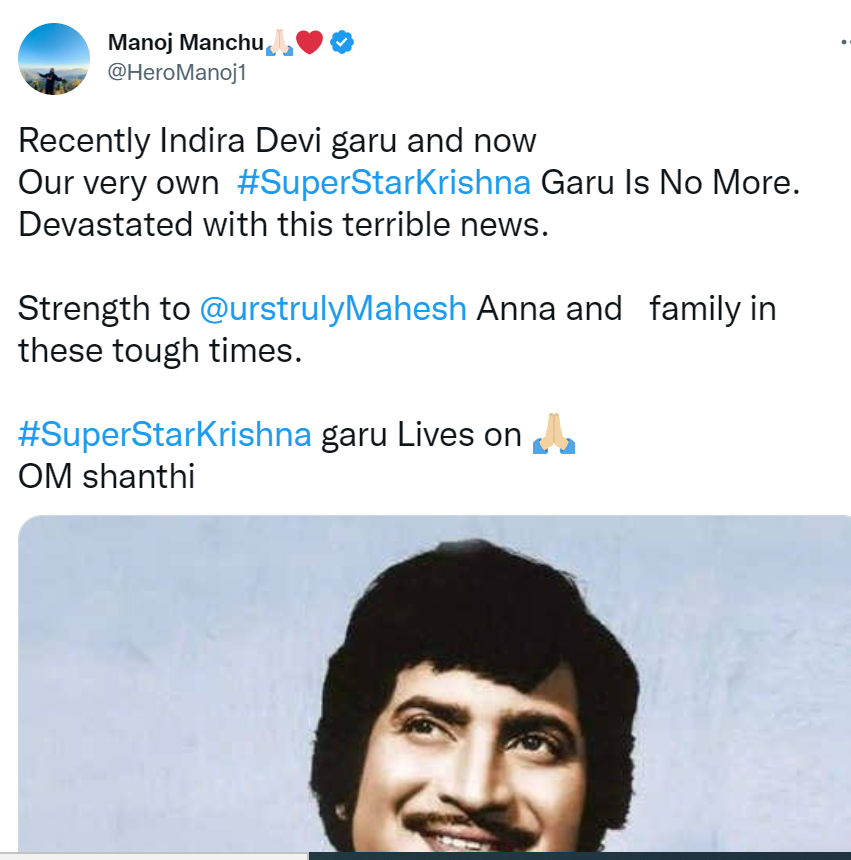Click the 'garu Lives on' text
The width and height of the screenshot is (851, 860).
pos(421,435)
